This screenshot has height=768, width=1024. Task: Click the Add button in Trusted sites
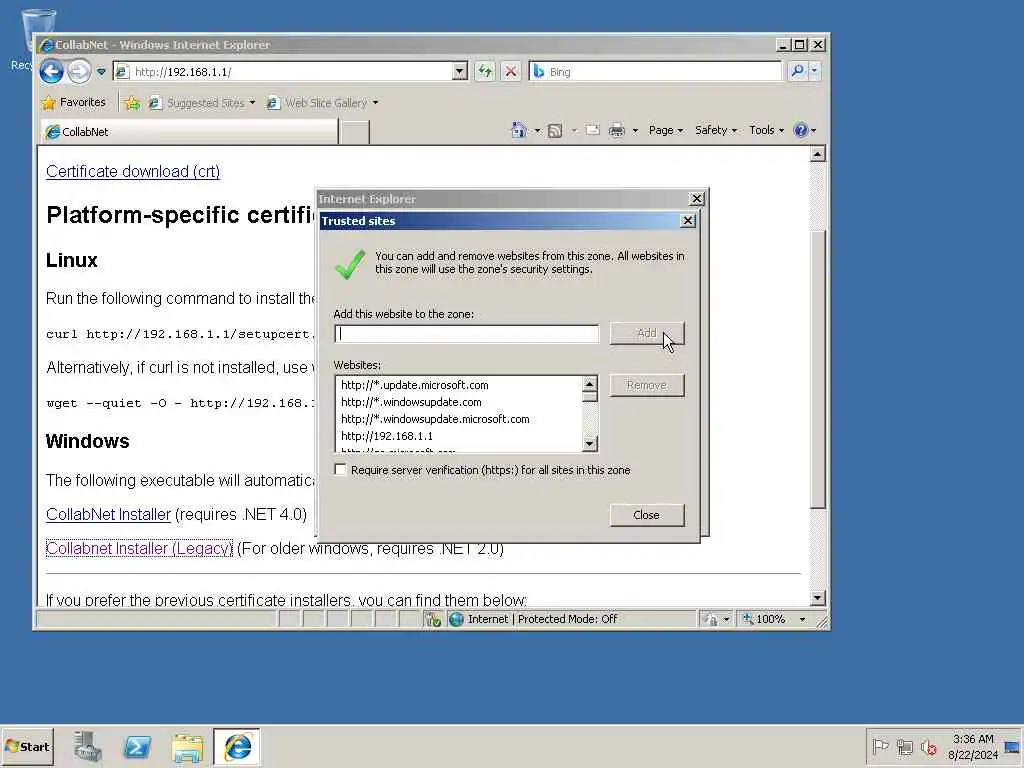click(647, 334)
